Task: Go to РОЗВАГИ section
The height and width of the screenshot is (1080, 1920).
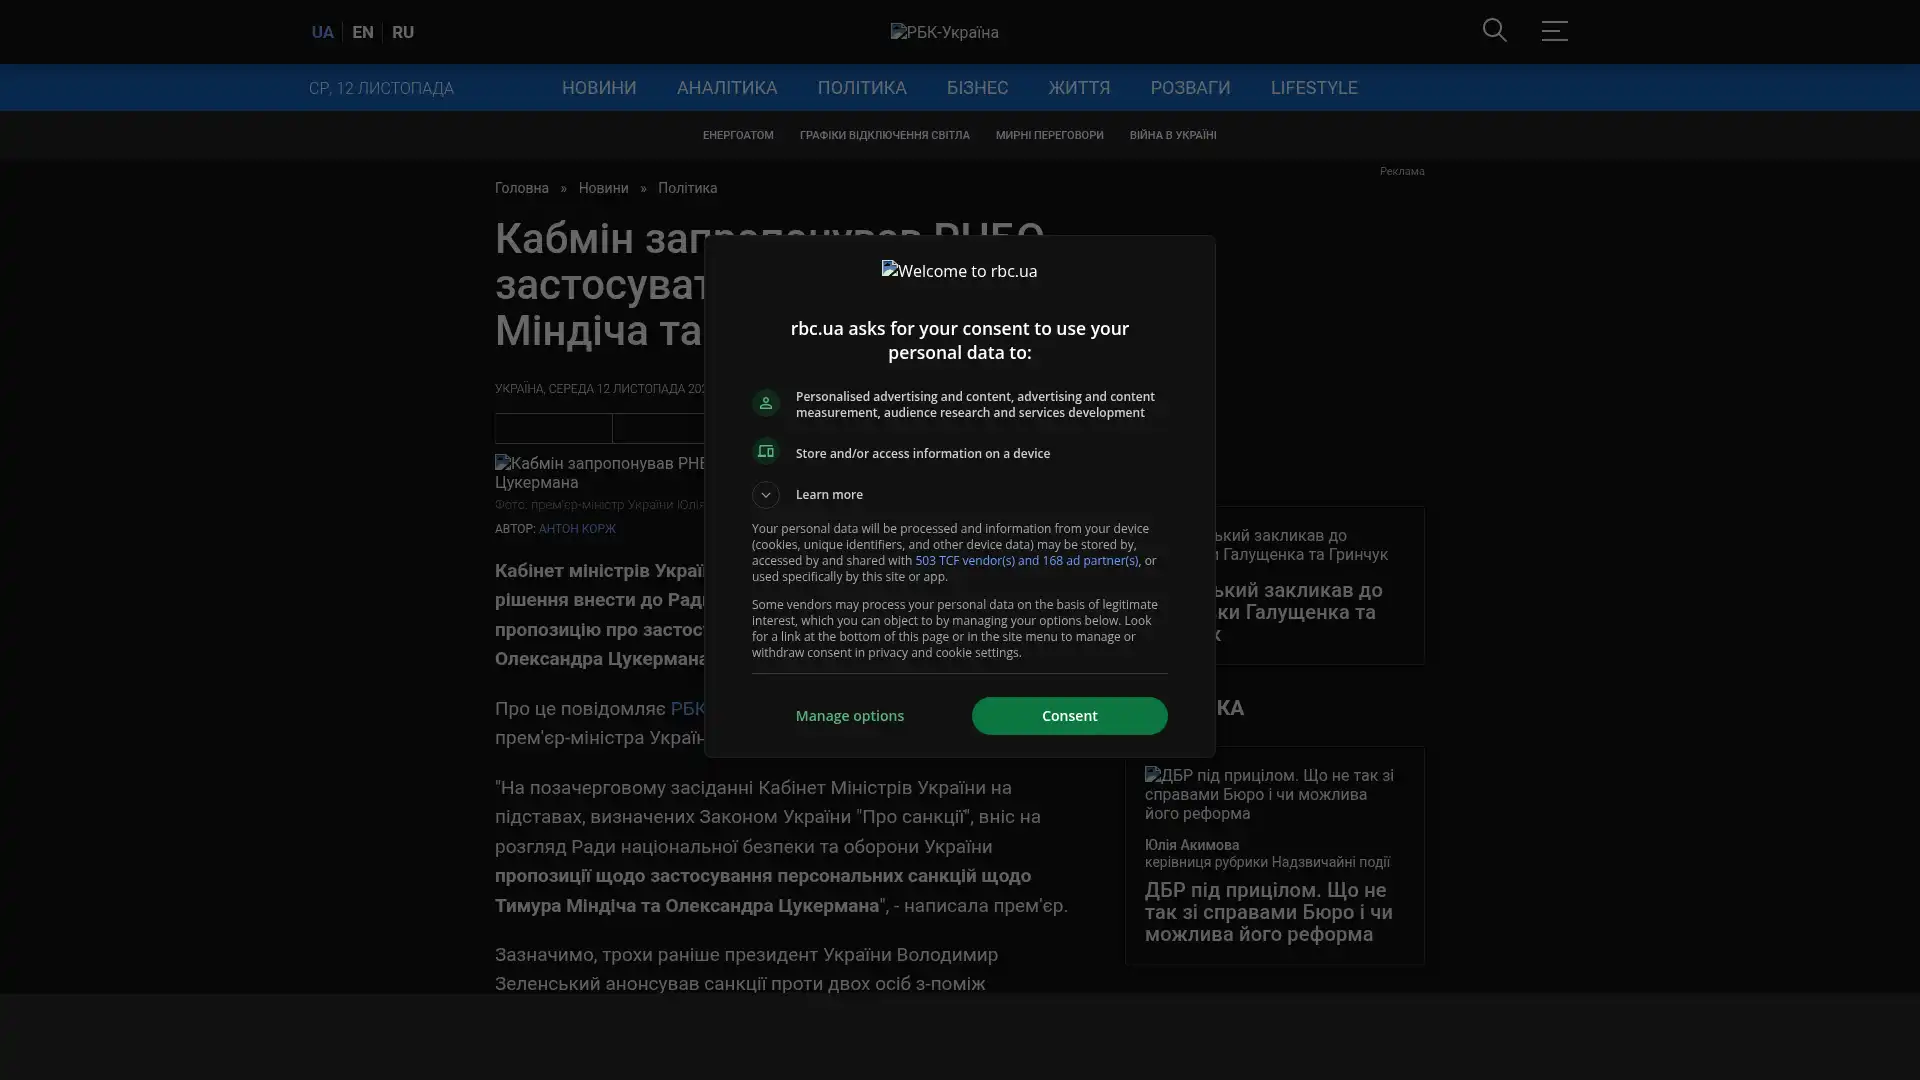Action: point(1190,88)
